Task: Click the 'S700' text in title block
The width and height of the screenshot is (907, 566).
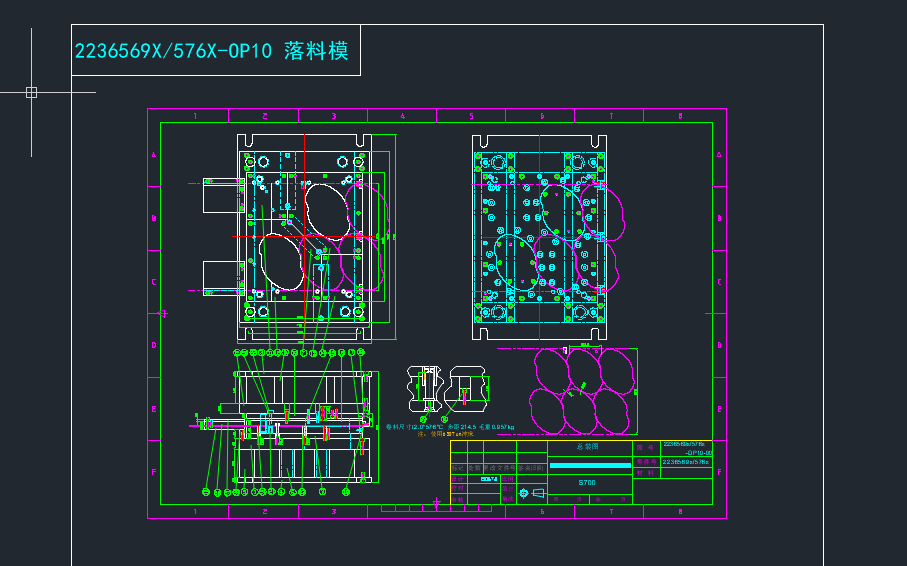Action: tap(587, 483)
